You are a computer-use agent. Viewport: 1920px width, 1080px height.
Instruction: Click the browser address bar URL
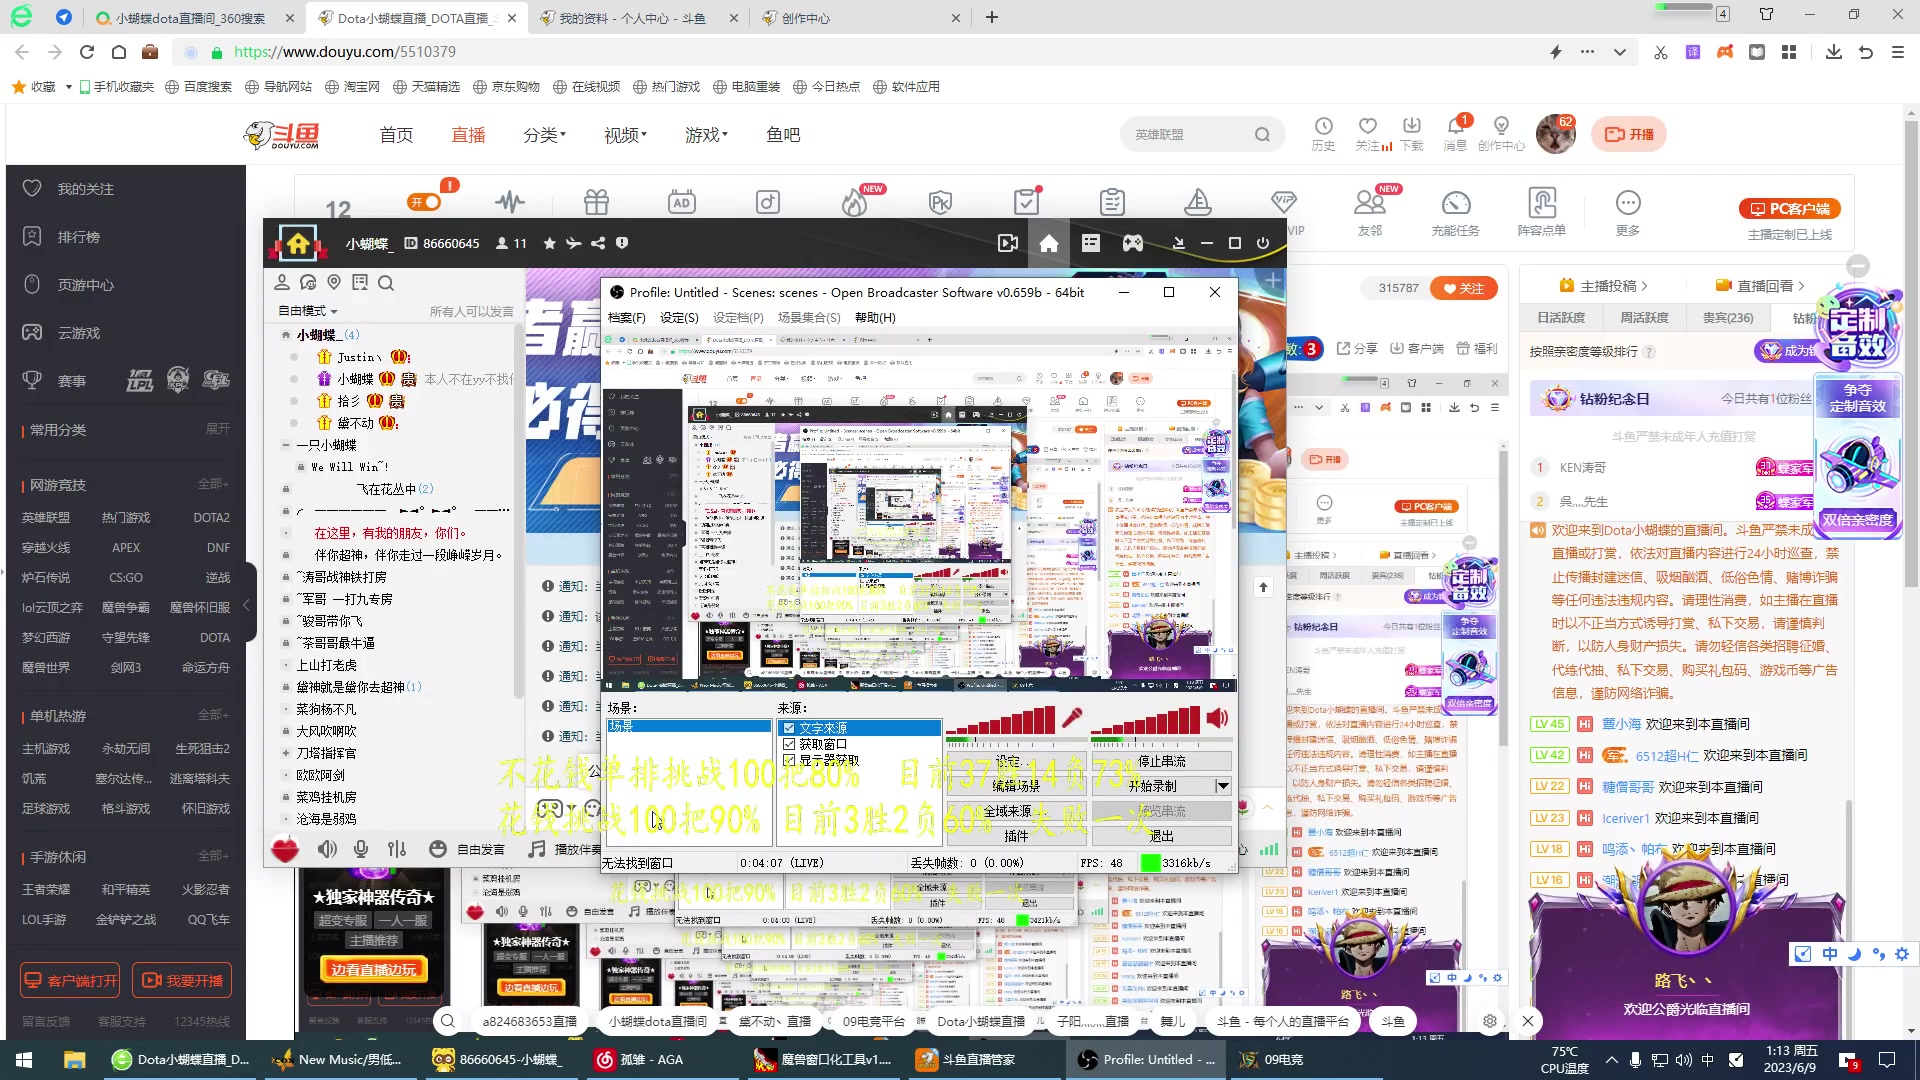pos(345,52)
